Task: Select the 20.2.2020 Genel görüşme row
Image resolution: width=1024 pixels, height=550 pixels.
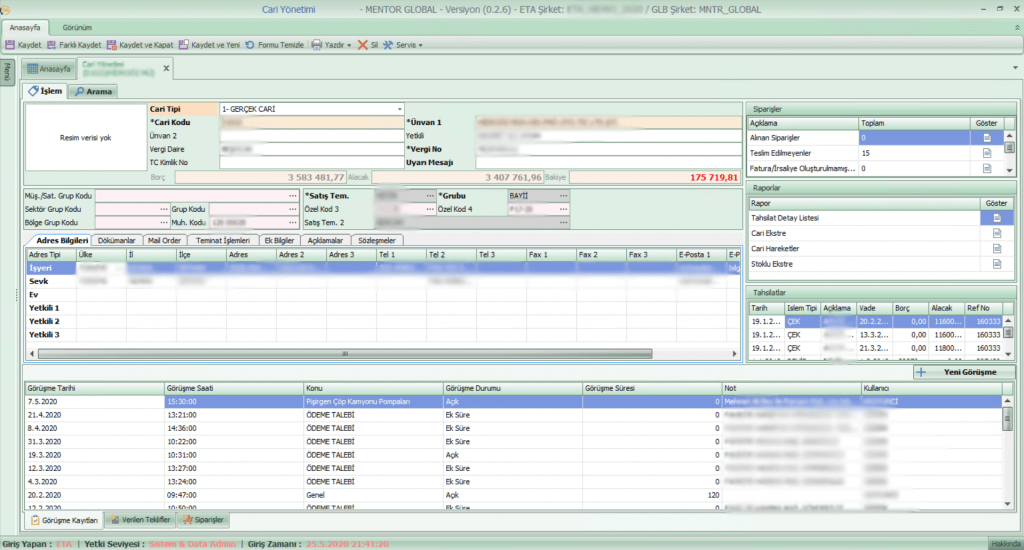Action: (514, 495)
